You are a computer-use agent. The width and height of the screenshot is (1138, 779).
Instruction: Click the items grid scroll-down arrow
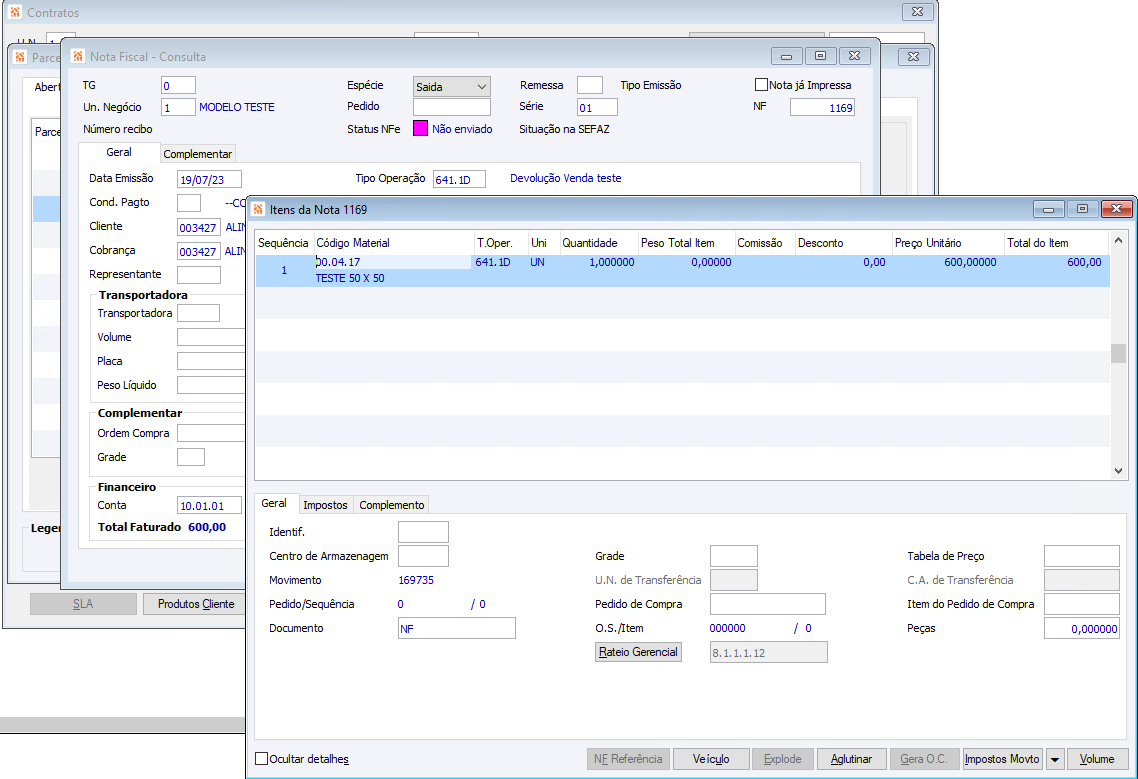click(1118, 471)
